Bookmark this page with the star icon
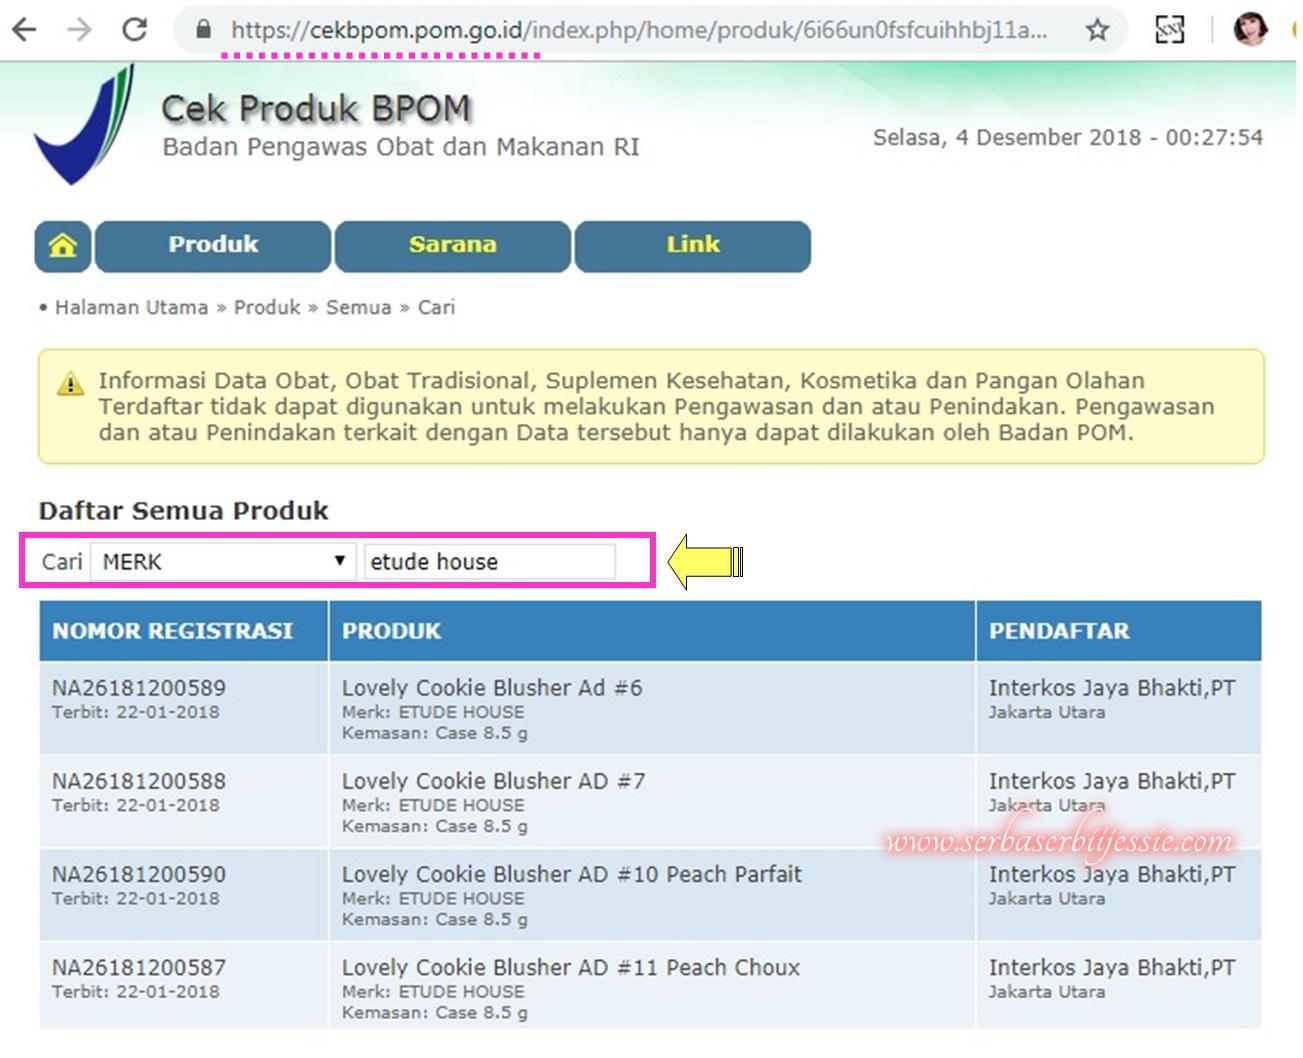This screenshot has width=1303, height=1058. click(1097, 30)
